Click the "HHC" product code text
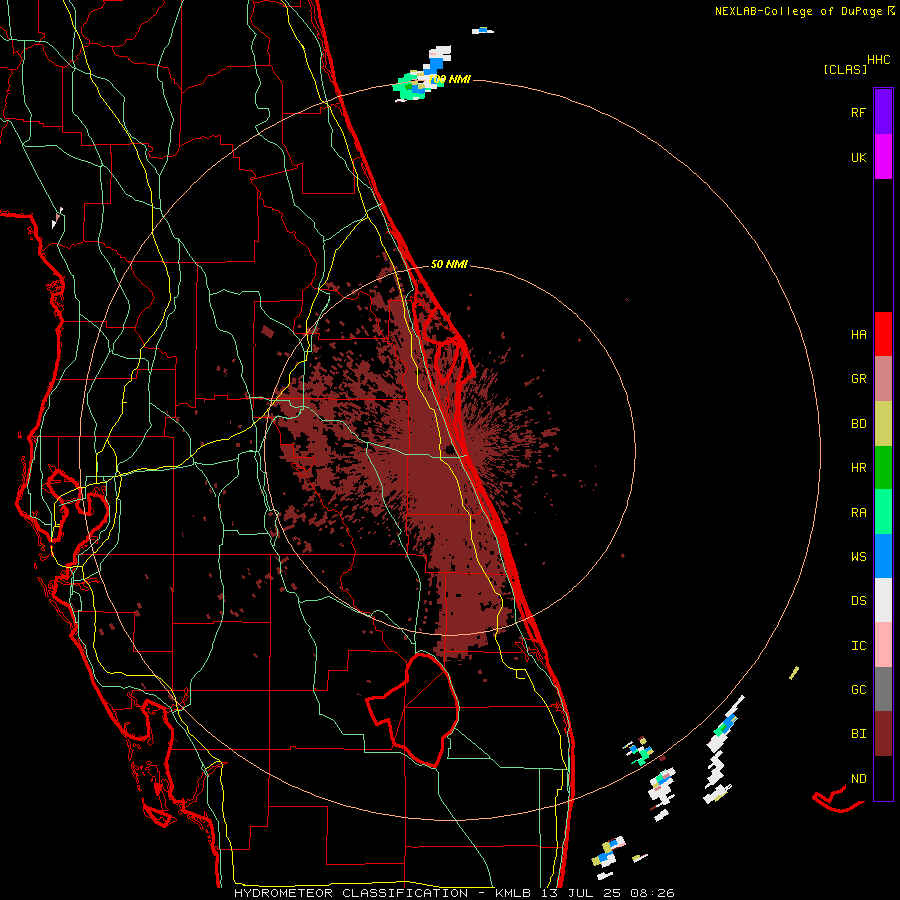Image resolution: width=900 pixels, height=900 pixels. (878, 60)
